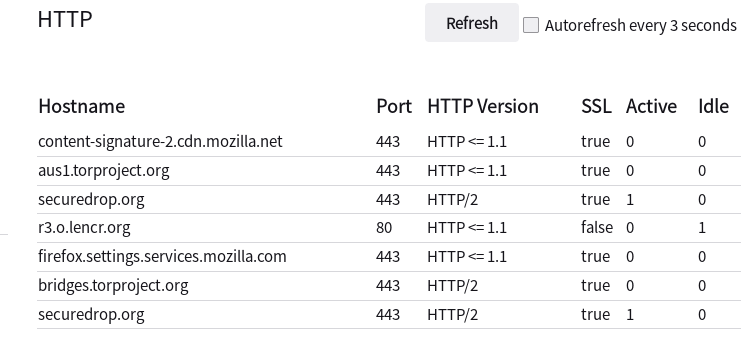Screen dimensions: 751x360
Task: Click the Refresh button
Action: [471, 22]
